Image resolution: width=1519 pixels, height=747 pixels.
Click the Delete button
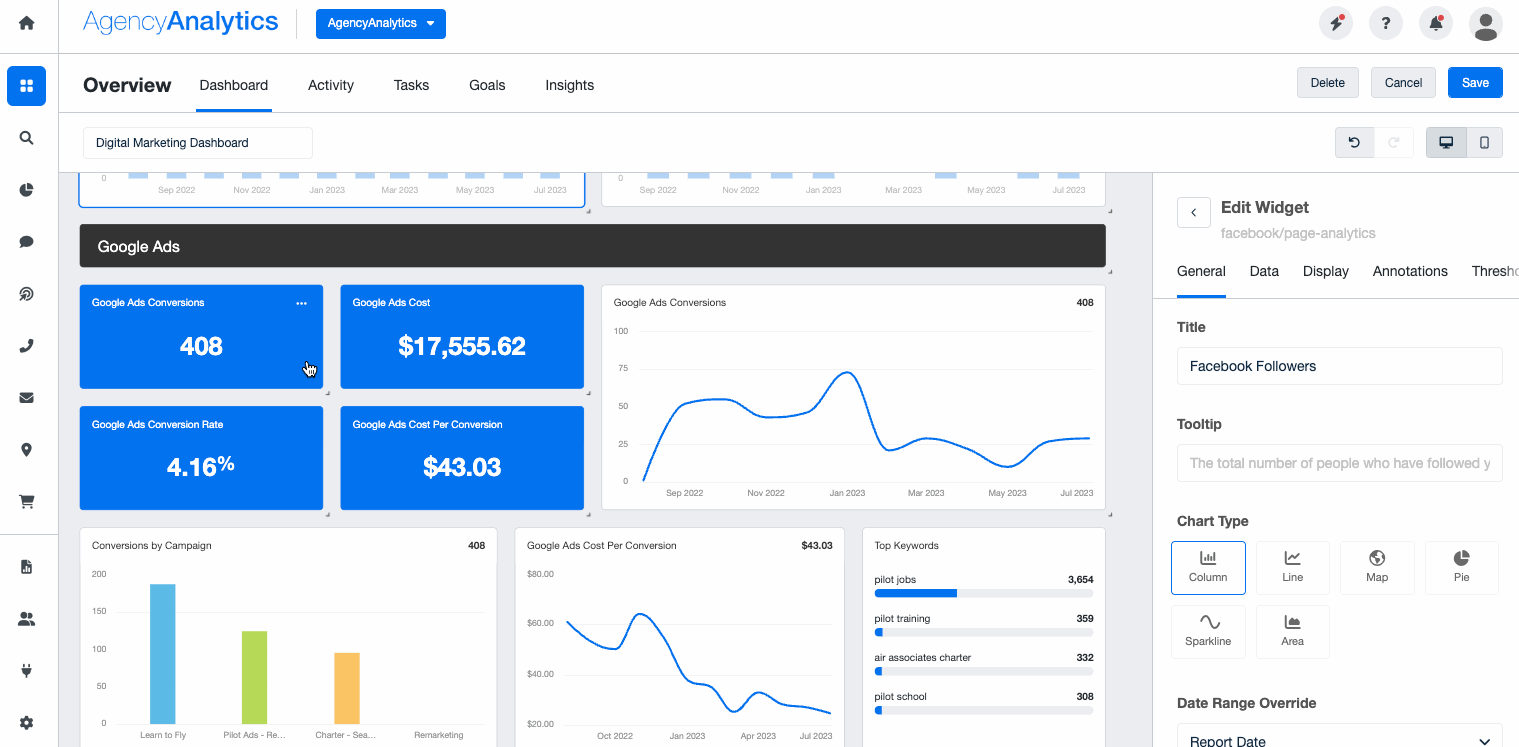(x=1327, y=83)
